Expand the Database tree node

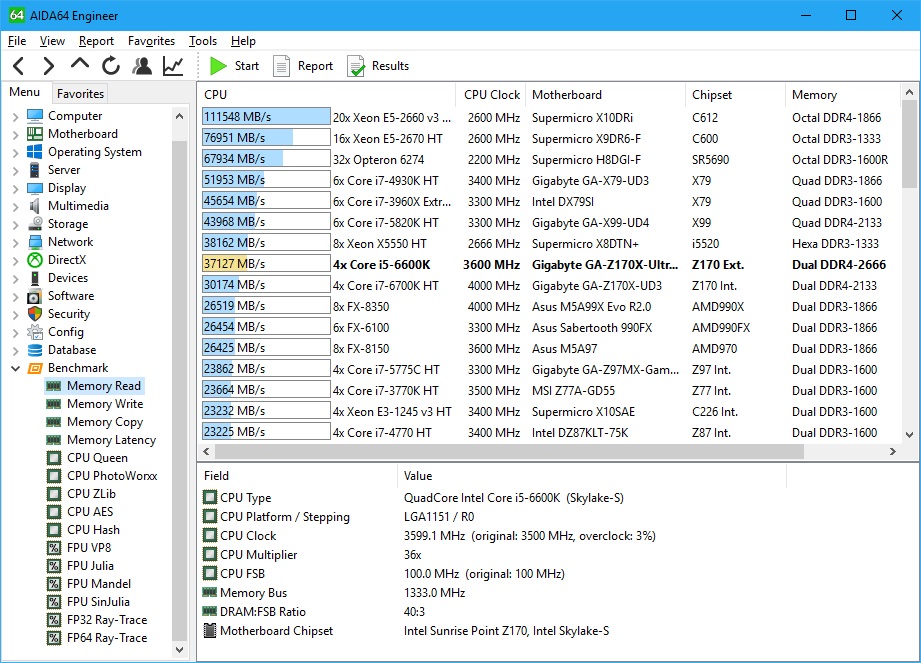(16, 351)
